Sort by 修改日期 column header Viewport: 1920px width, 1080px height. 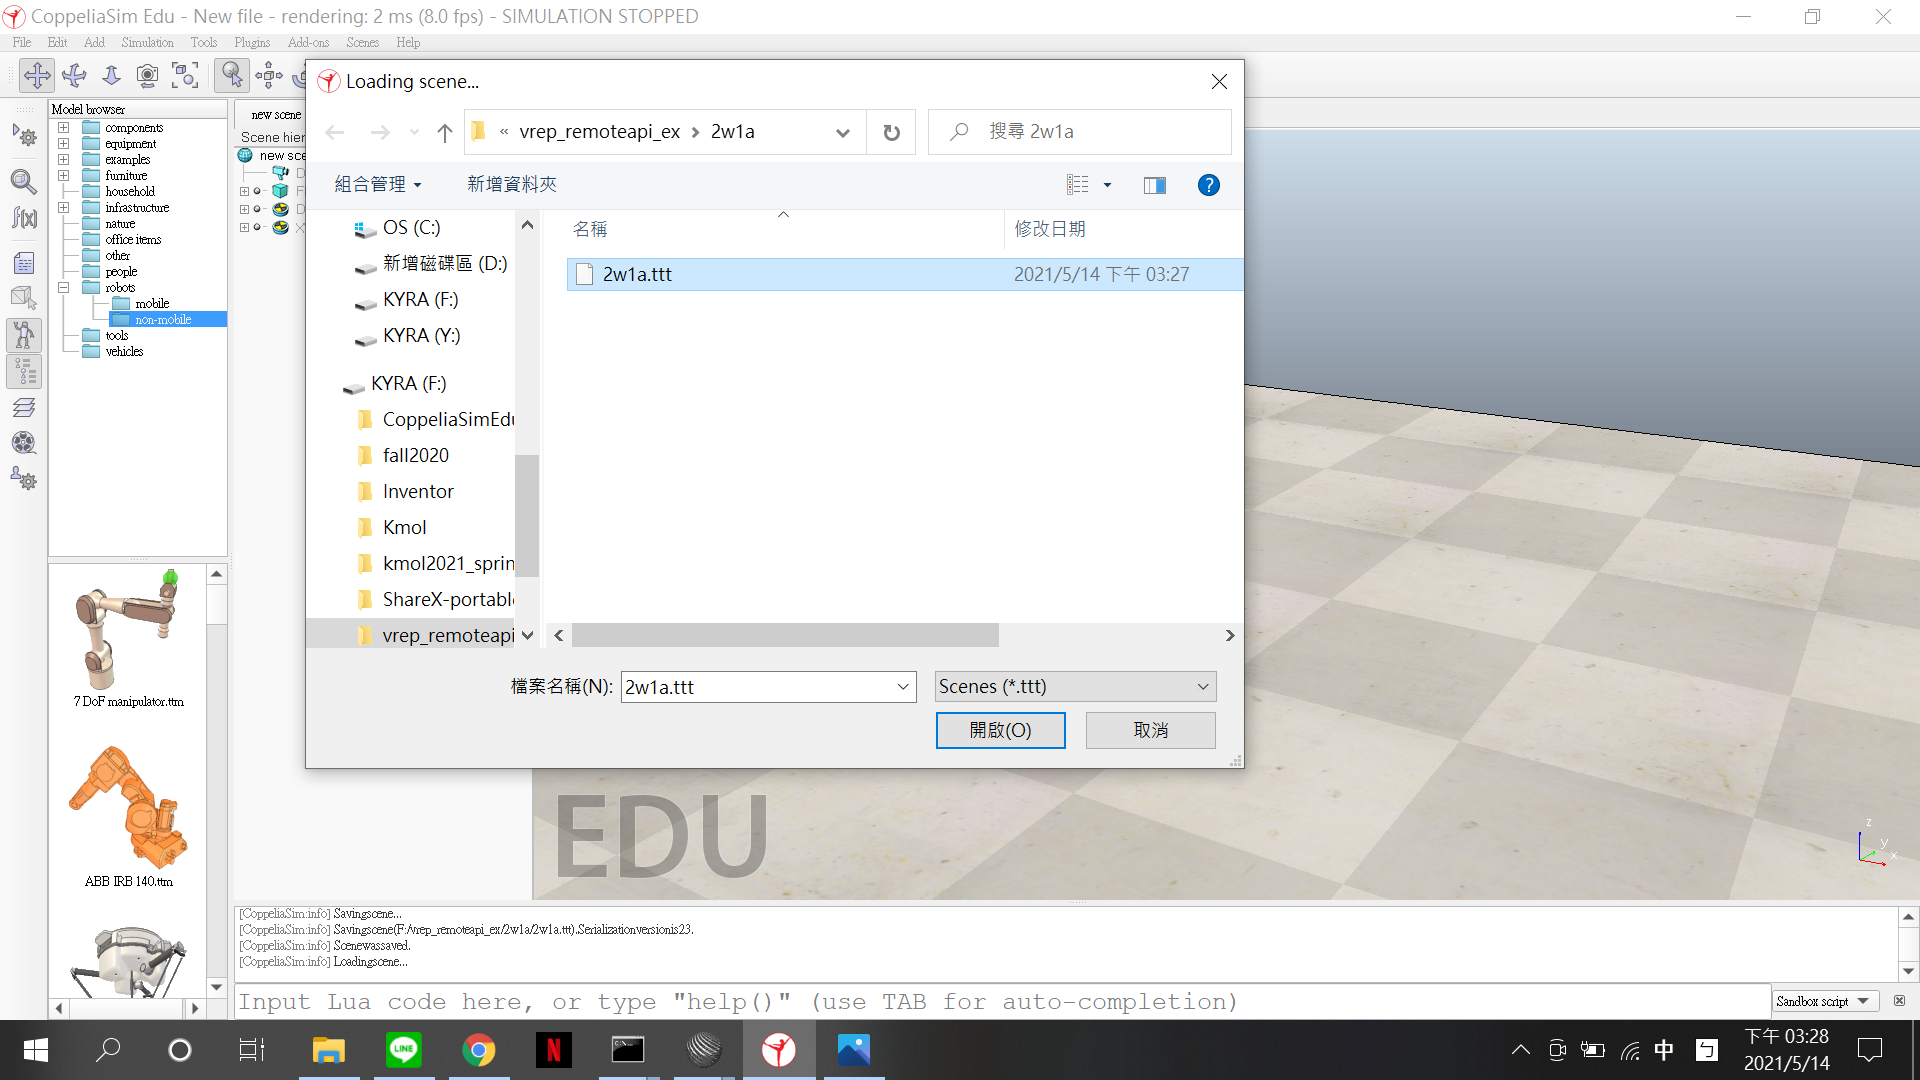pyautogui.click(x=1050, y=229)
